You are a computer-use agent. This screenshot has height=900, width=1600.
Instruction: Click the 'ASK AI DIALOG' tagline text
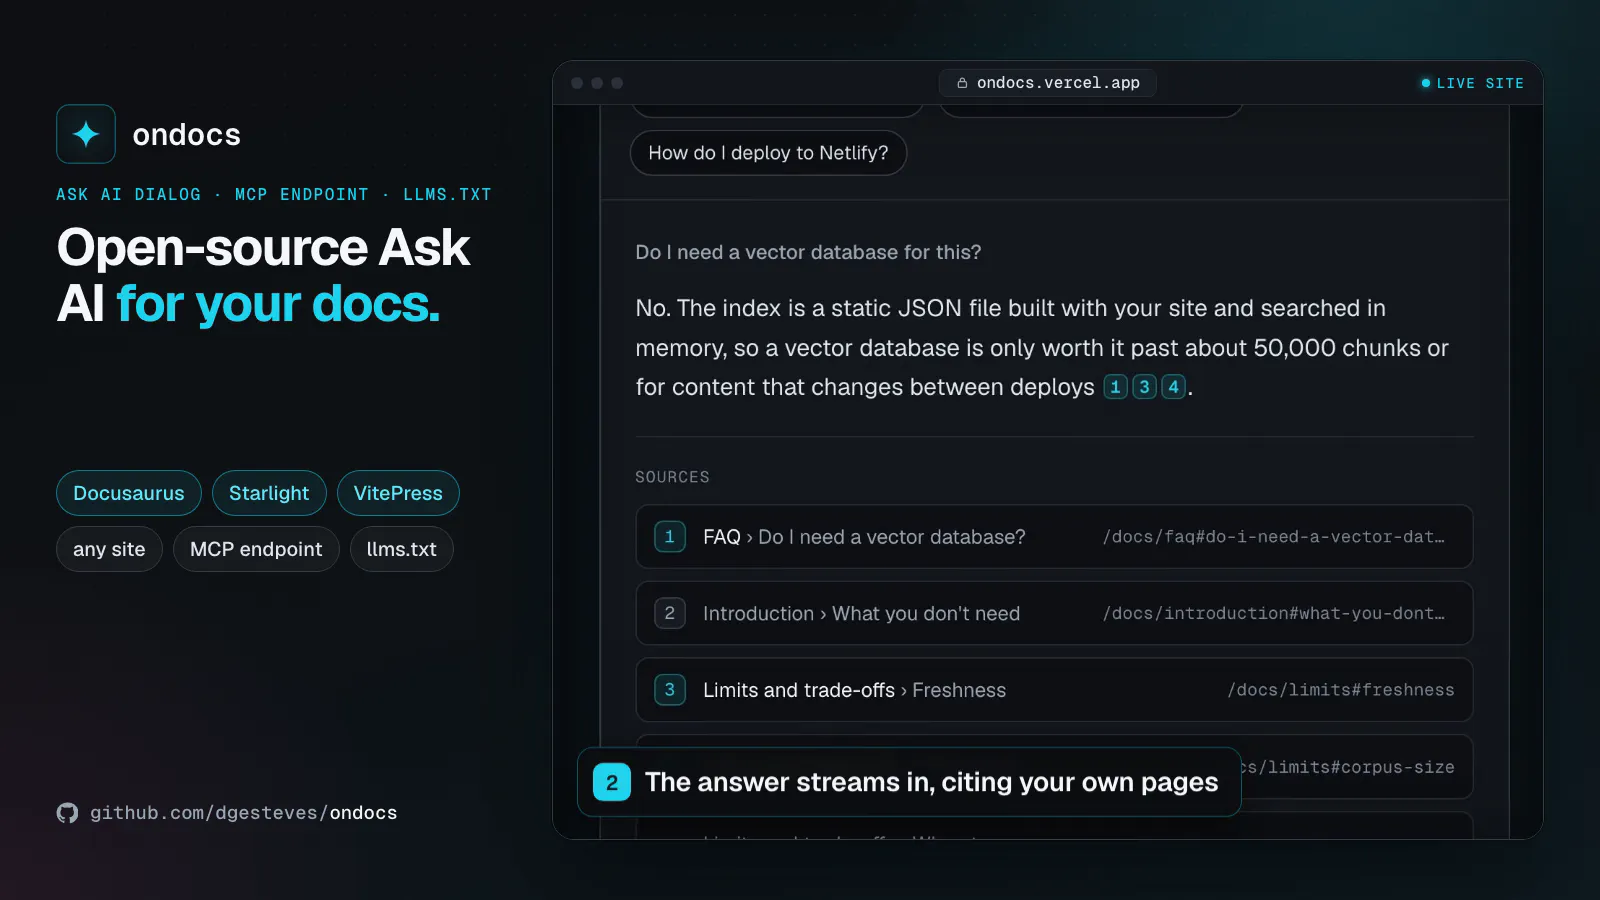[128, 194]
